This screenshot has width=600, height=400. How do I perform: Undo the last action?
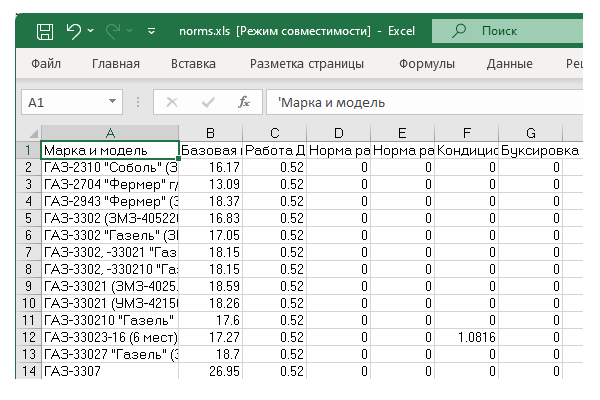[73, 32]
